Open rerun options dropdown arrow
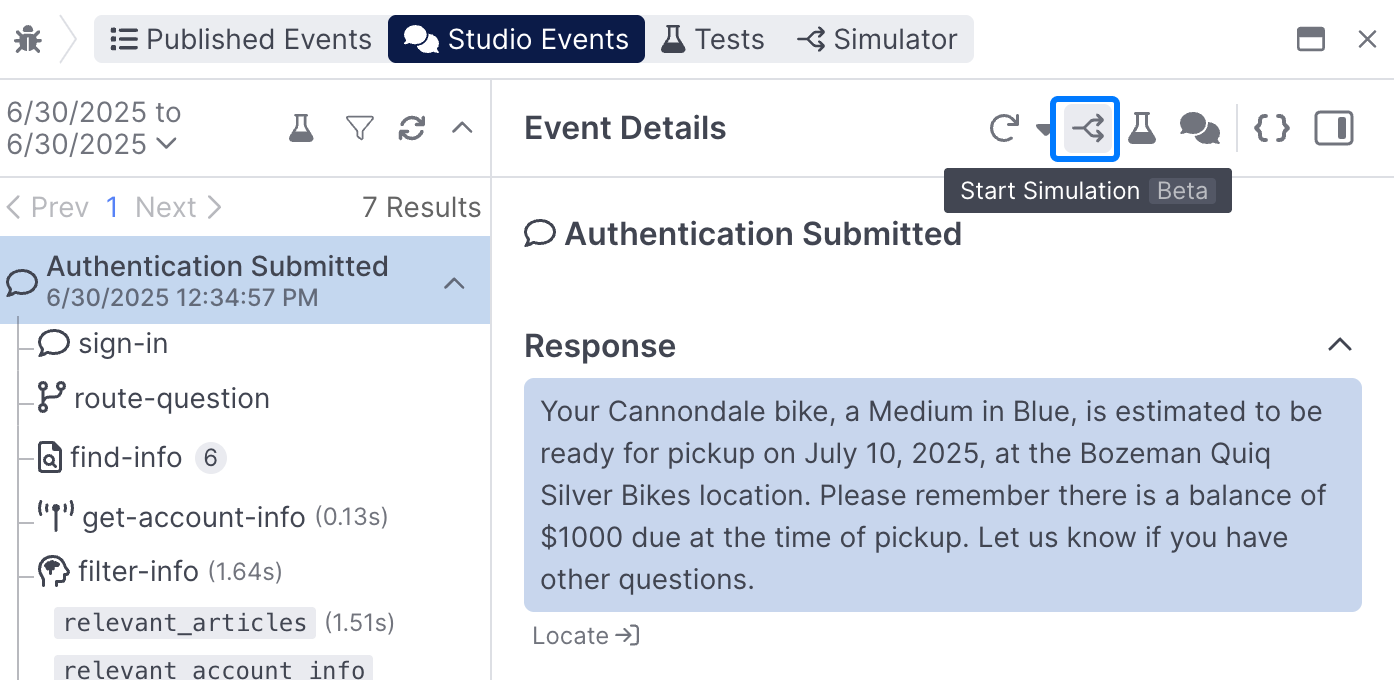This screenshot has height=680, width=1394. point(1044,130)
